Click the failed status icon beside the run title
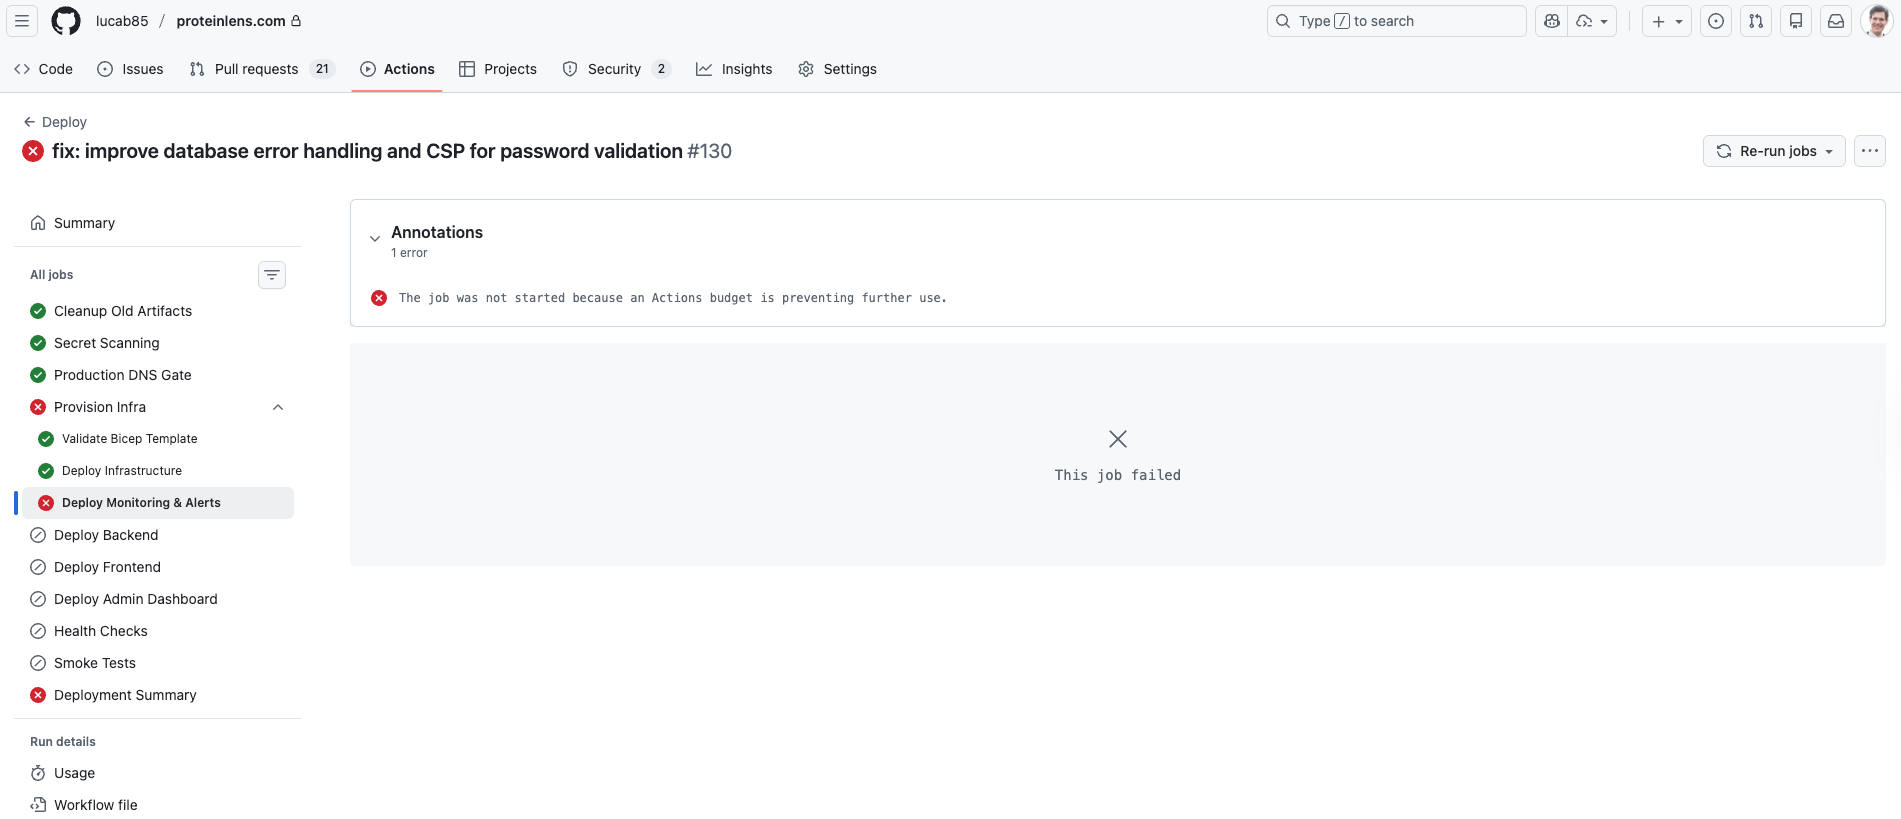Screen dimensions: 1901x819 33,151
